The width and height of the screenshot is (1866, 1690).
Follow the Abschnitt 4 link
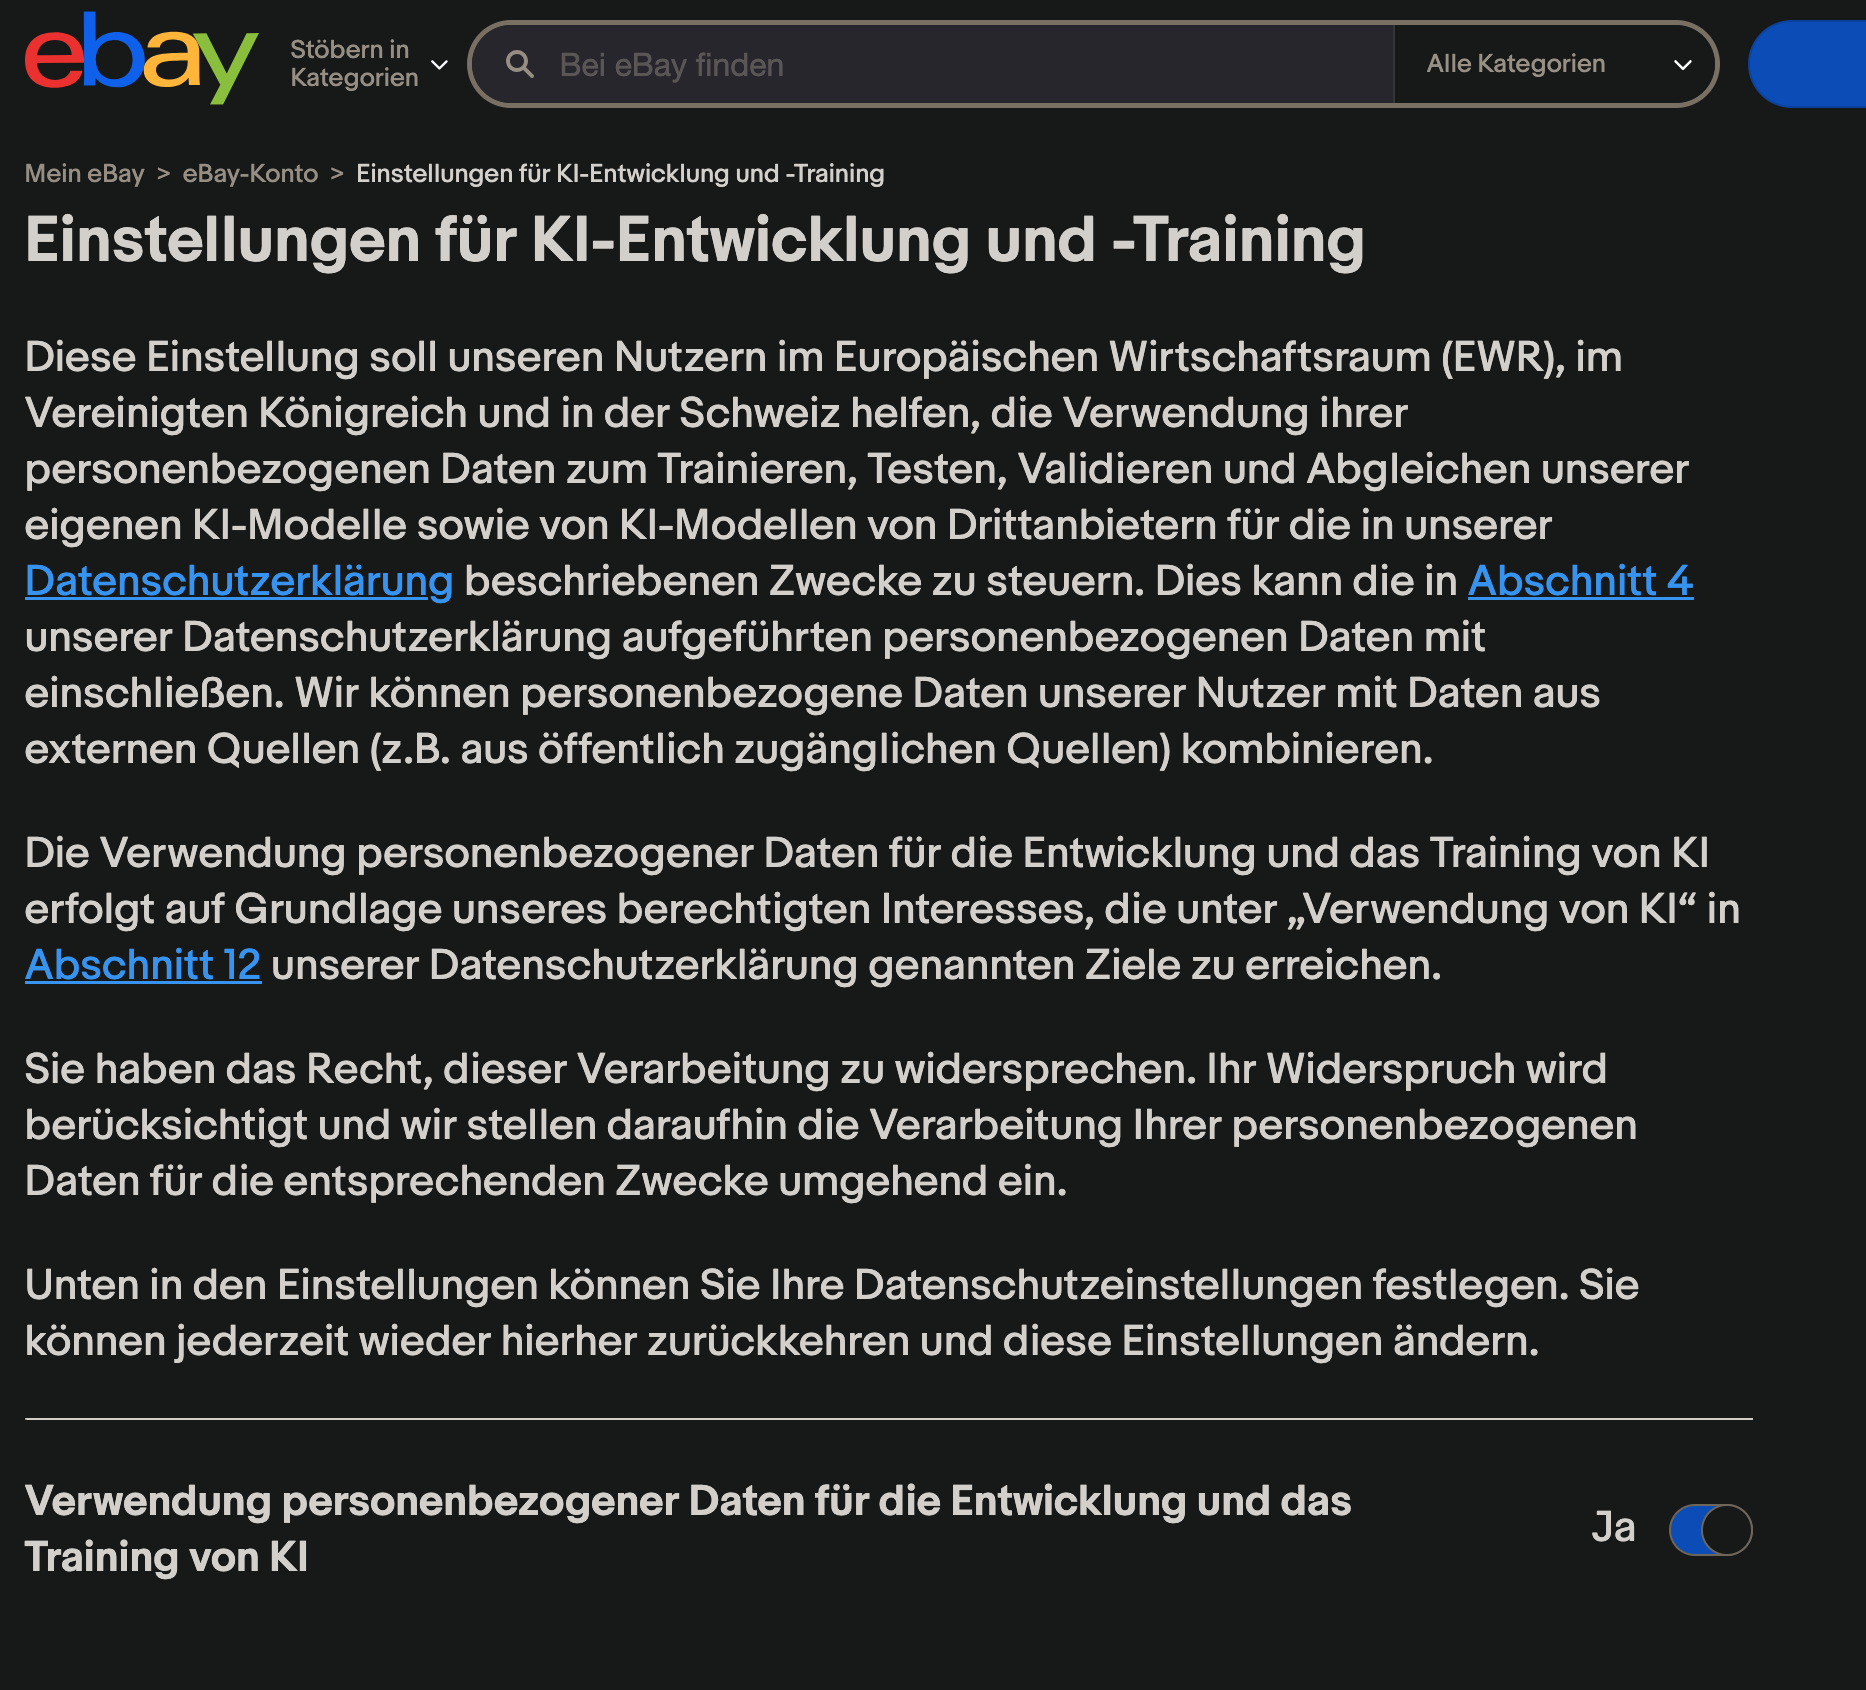pyautogui.click(x=1580, y=581)
